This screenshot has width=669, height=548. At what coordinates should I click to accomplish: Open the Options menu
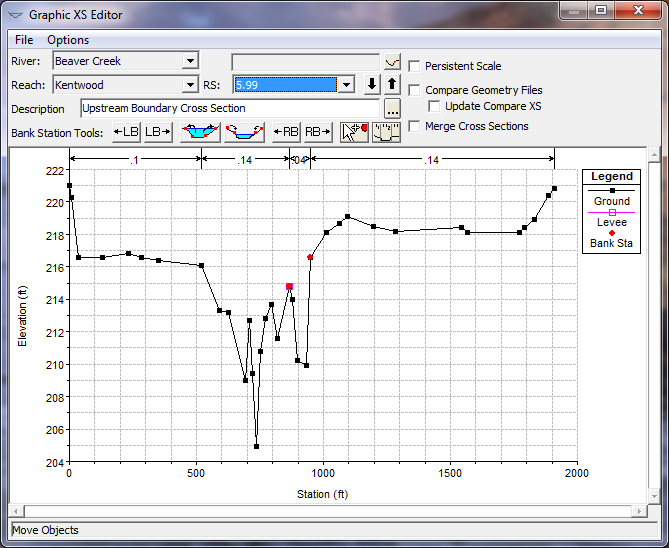(x=68, y=40)
